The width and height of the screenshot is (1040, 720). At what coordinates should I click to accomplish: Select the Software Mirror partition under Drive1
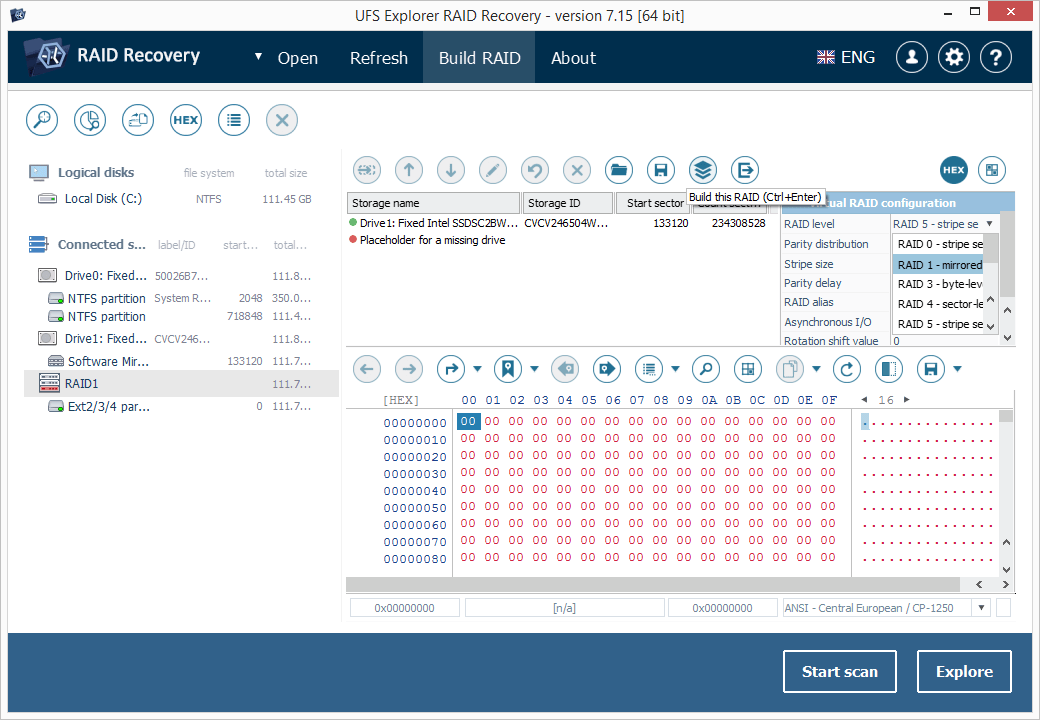(x=181, y=361)
